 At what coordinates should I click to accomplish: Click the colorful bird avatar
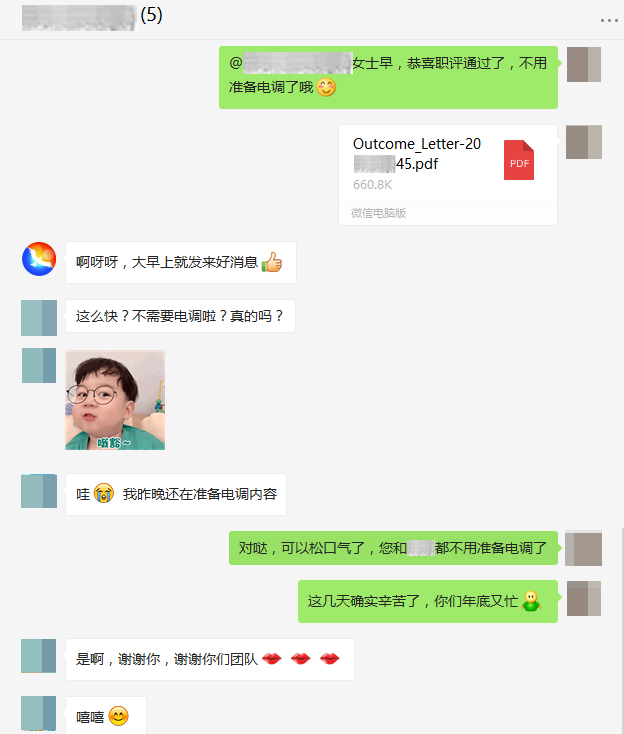pos(39,259)
